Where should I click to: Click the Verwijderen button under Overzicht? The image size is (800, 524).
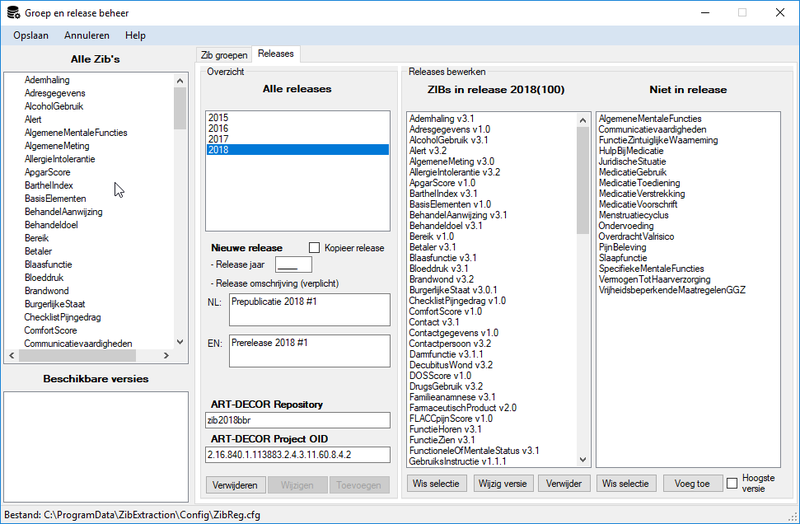235,485
